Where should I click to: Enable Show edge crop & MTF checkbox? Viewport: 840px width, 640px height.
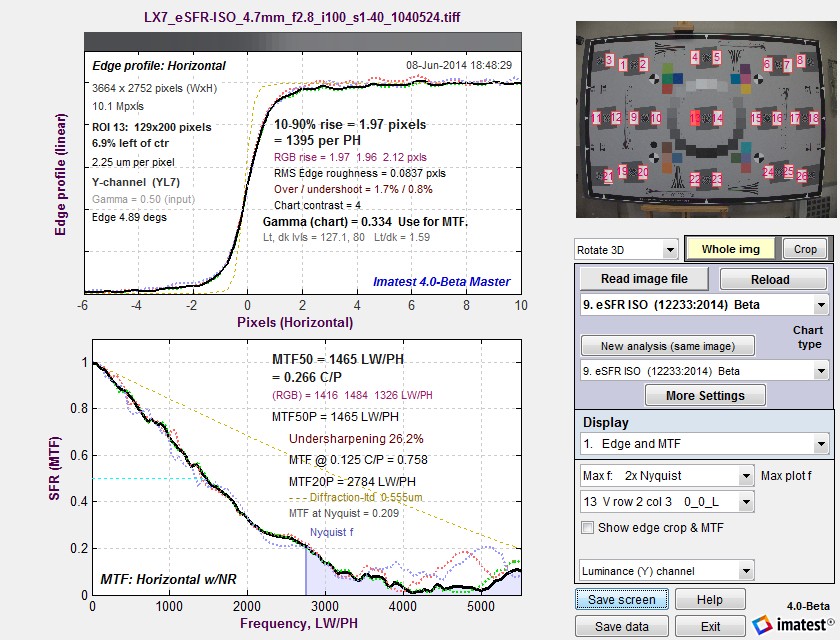coord(588,528)
